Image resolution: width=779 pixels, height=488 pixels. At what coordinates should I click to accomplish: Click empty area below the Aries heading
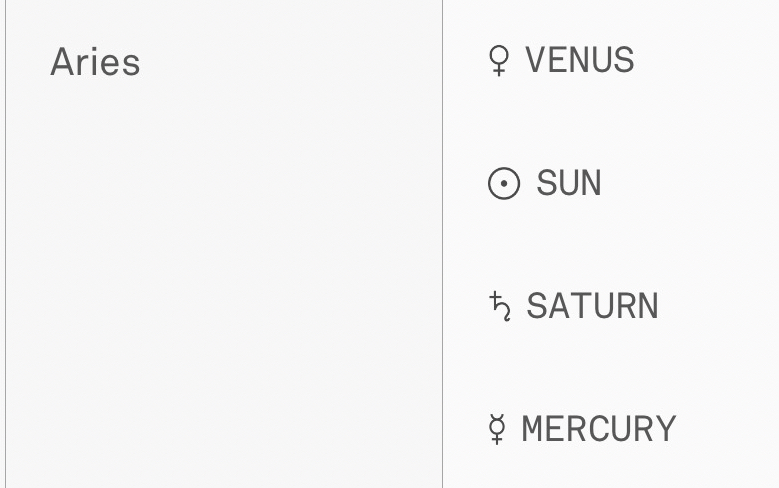pos(220,280)
